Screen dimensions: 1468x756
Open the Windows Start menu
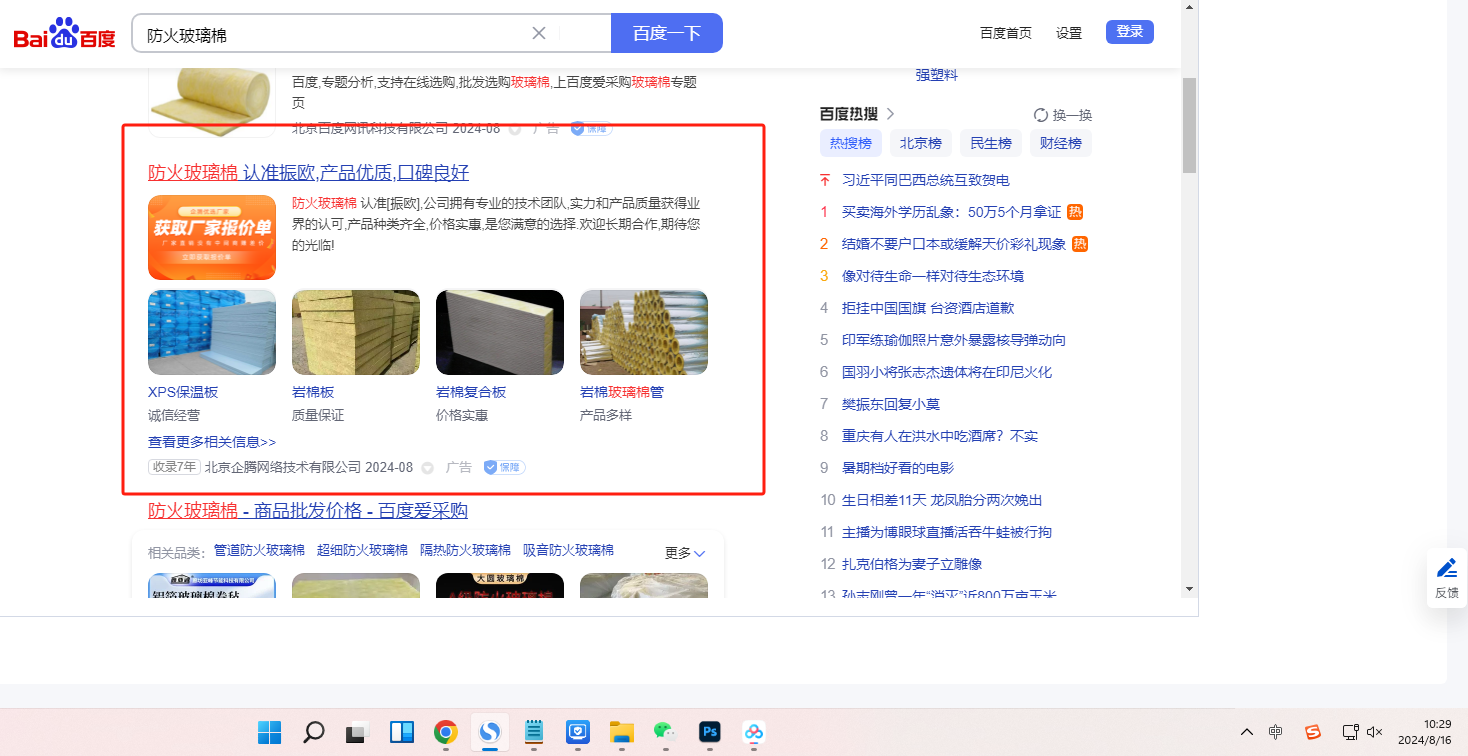point(270,732)
